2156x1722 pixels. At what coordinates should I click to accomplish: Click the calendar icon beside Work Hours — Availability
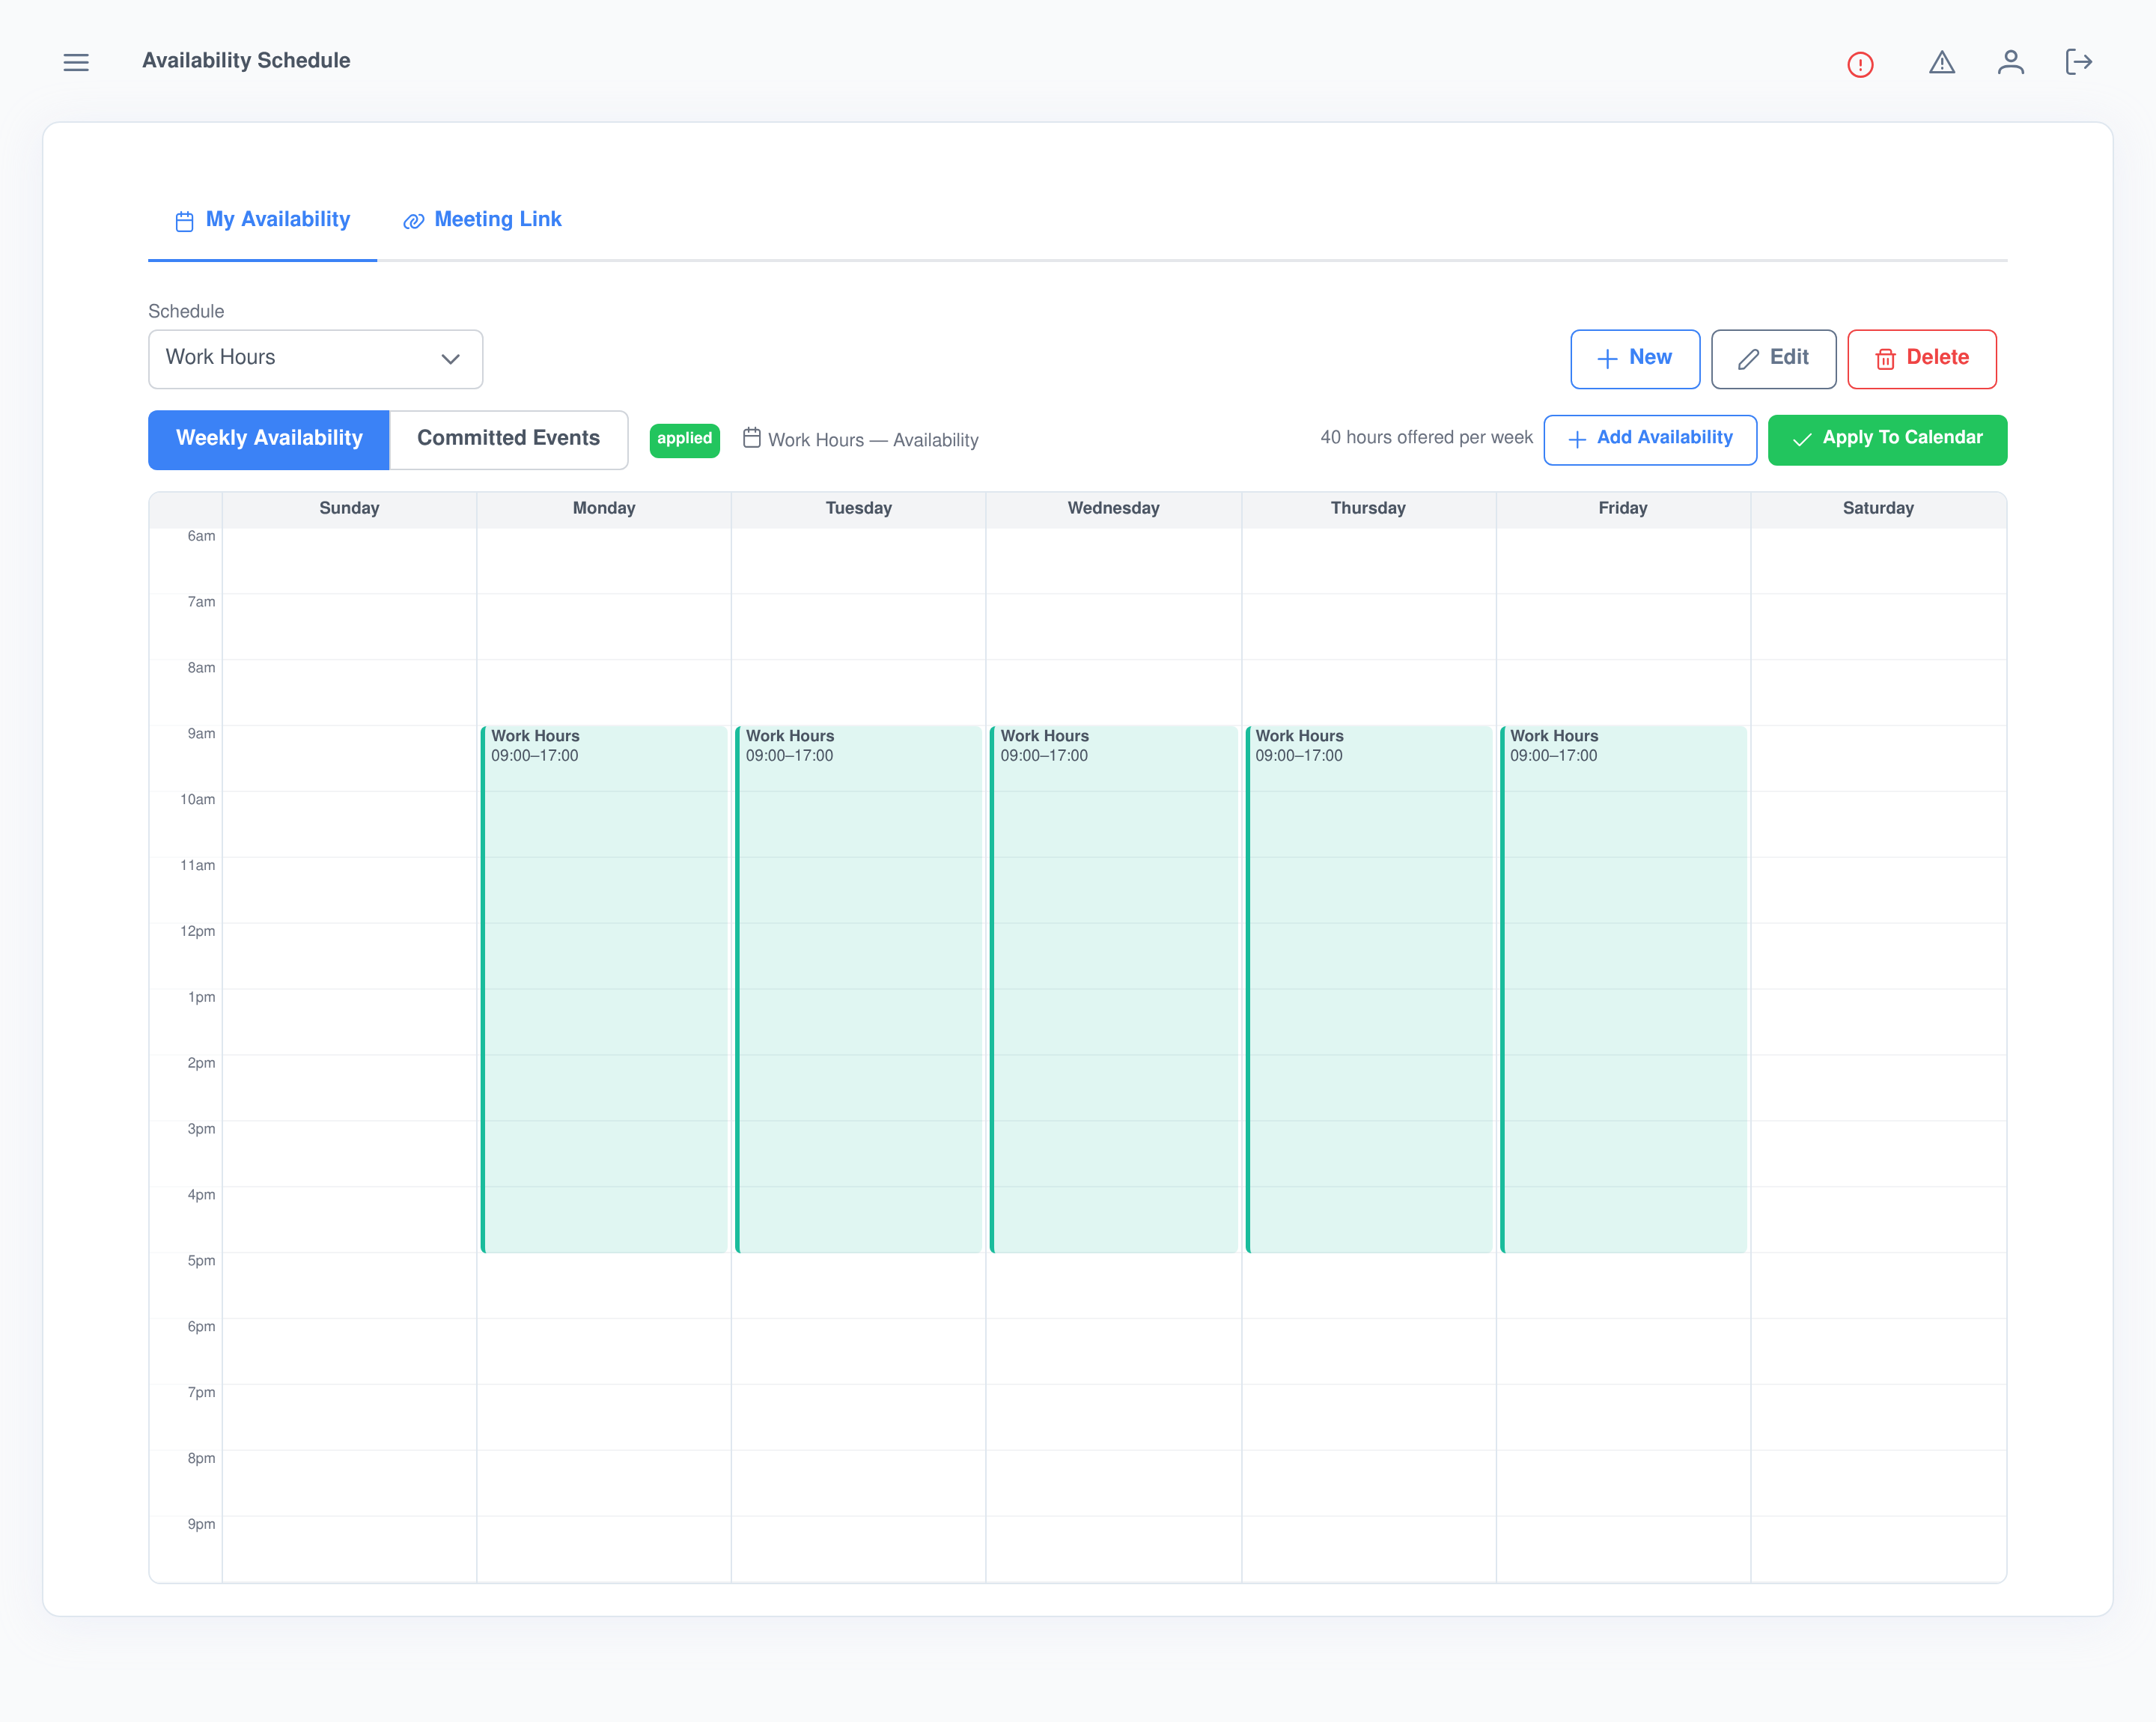[752, 438]
